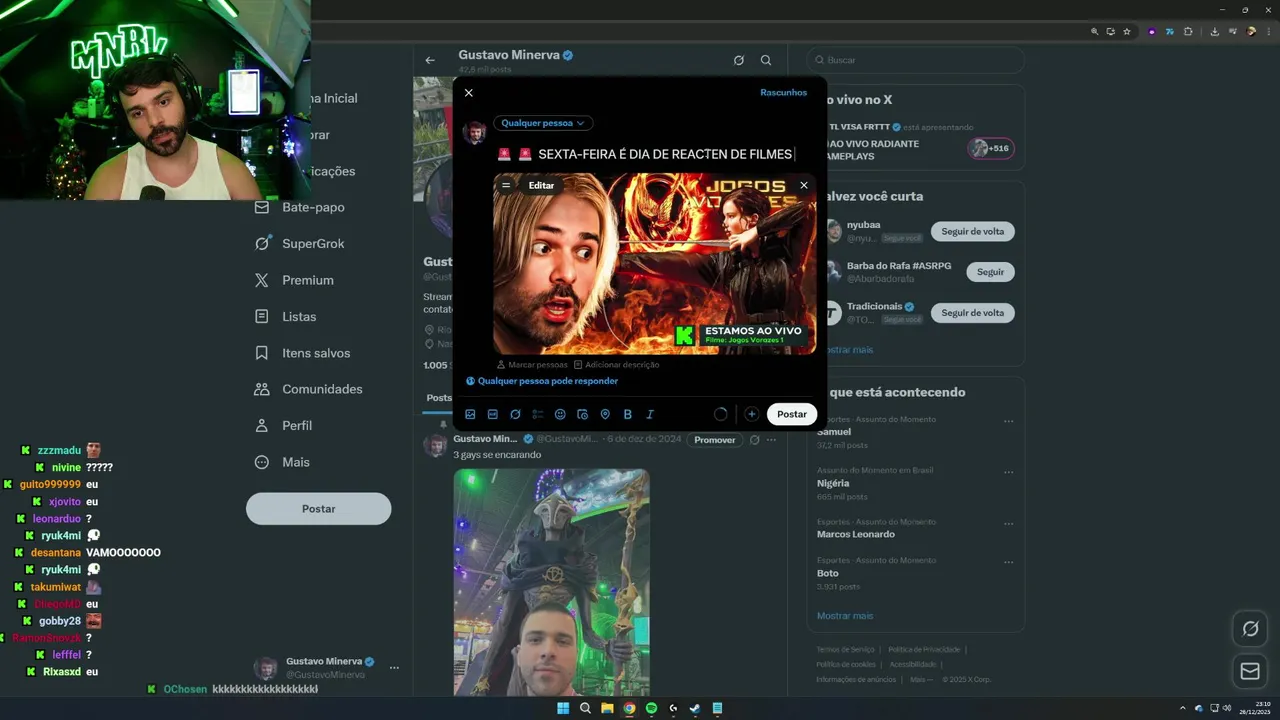Open the Chrome profile avatar
Image resolution: width=1280 pixels, height=720 pixels.
1250,32
